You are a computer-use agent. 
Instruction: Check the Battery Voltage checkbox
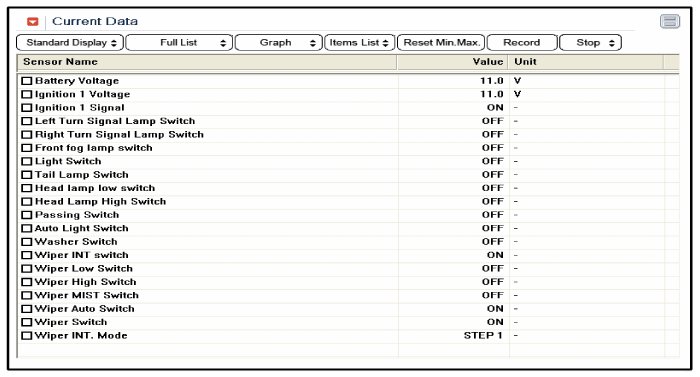27,81
